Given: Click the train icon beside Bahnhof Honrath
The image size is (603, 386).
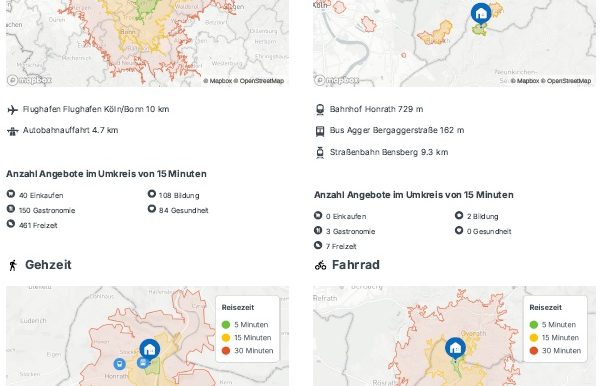Looking at the screenshot, I should tap(320, 110).
